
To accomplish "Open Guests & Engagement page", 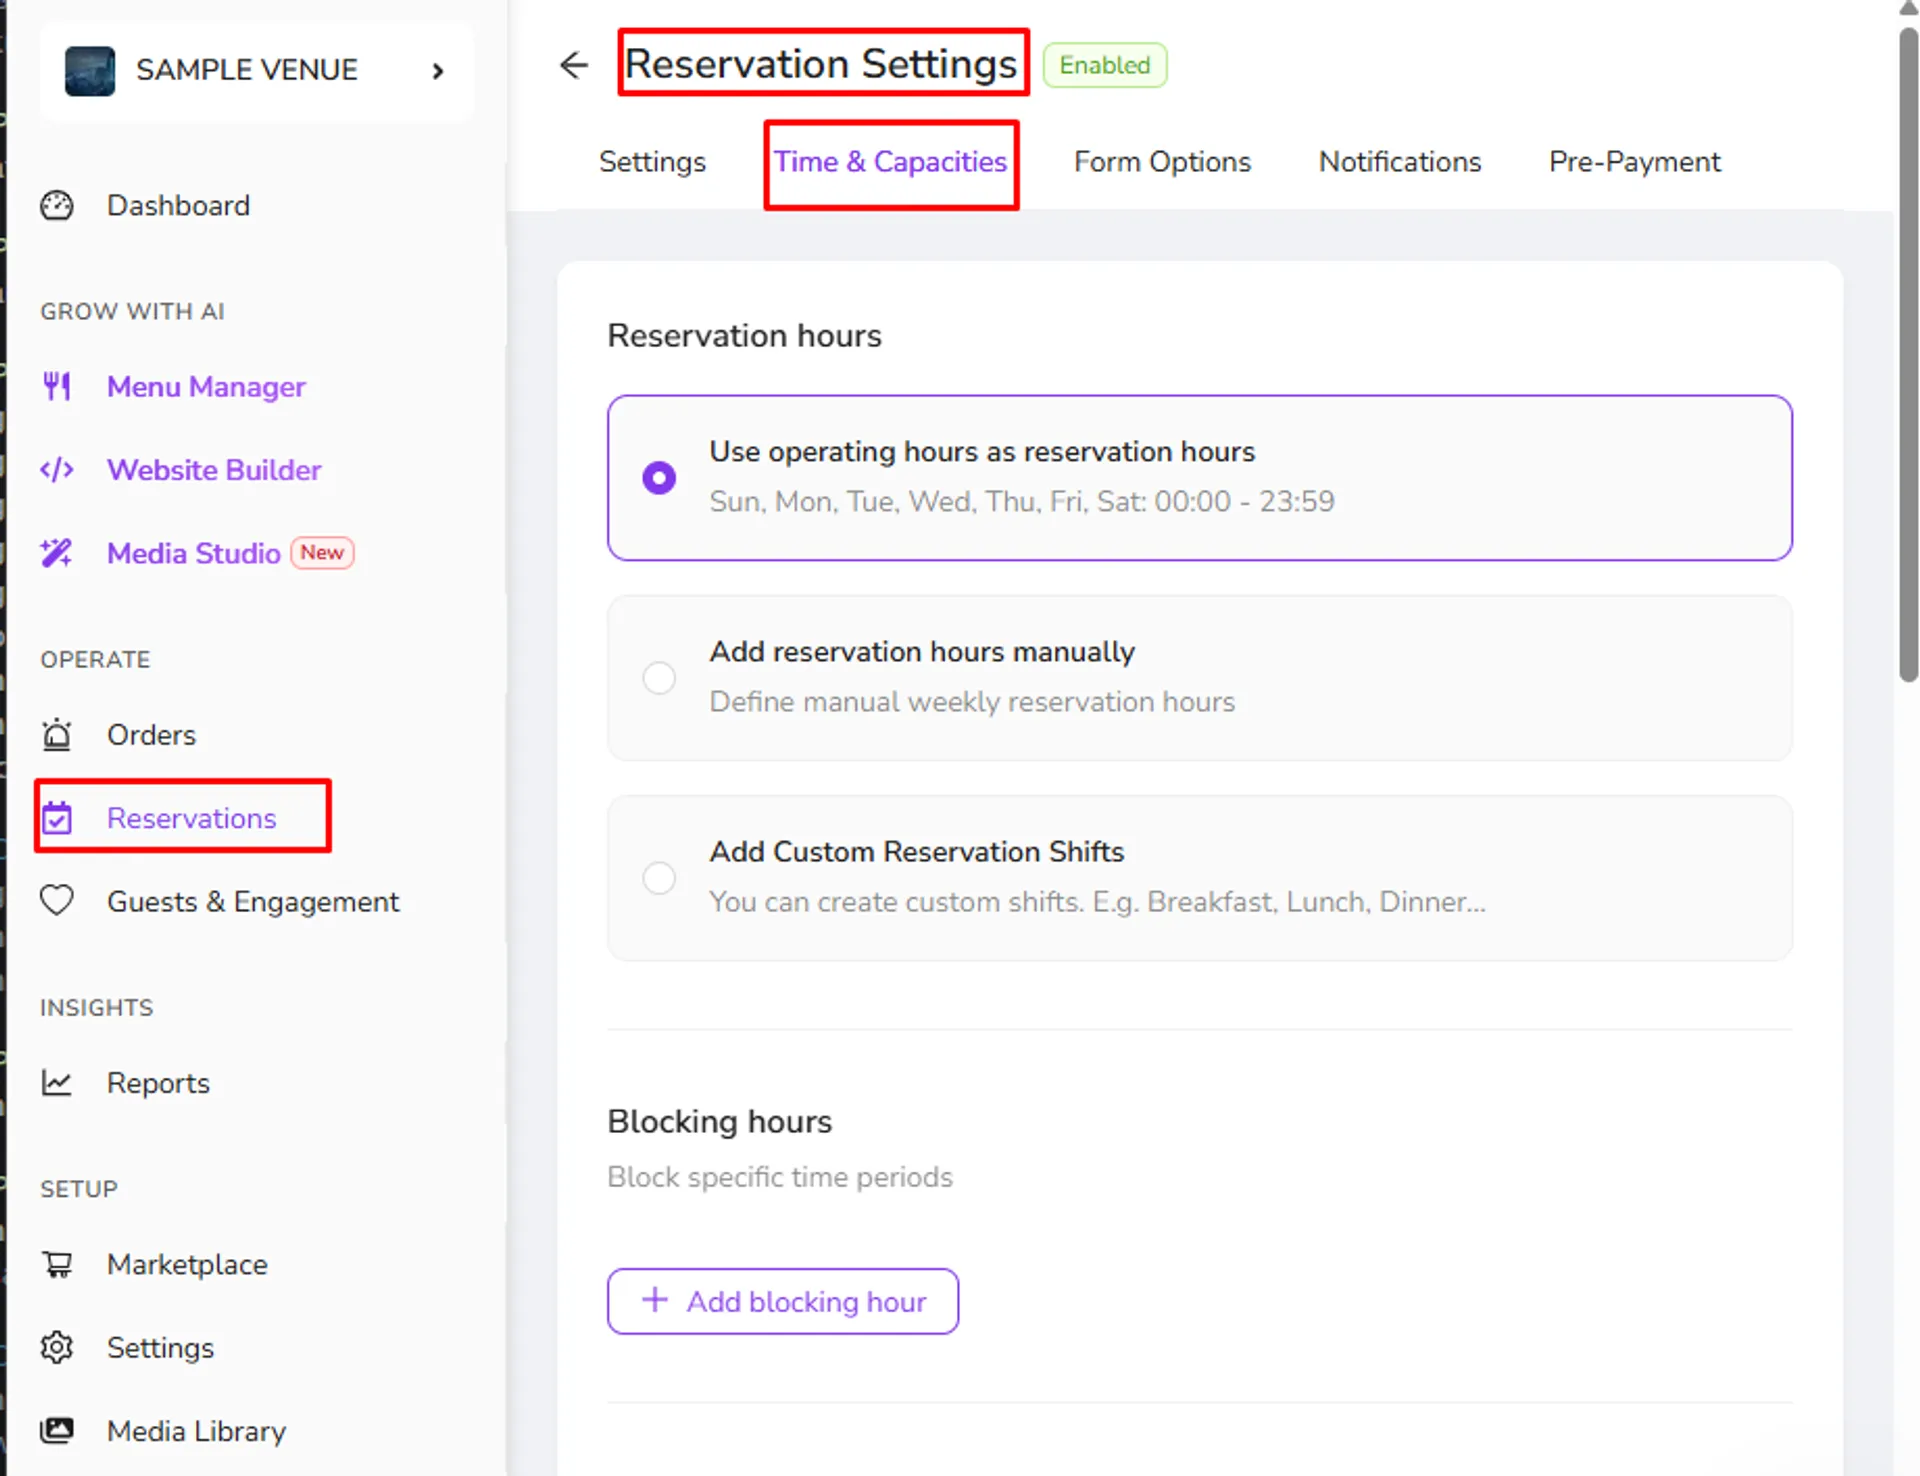I will [253, 901].
